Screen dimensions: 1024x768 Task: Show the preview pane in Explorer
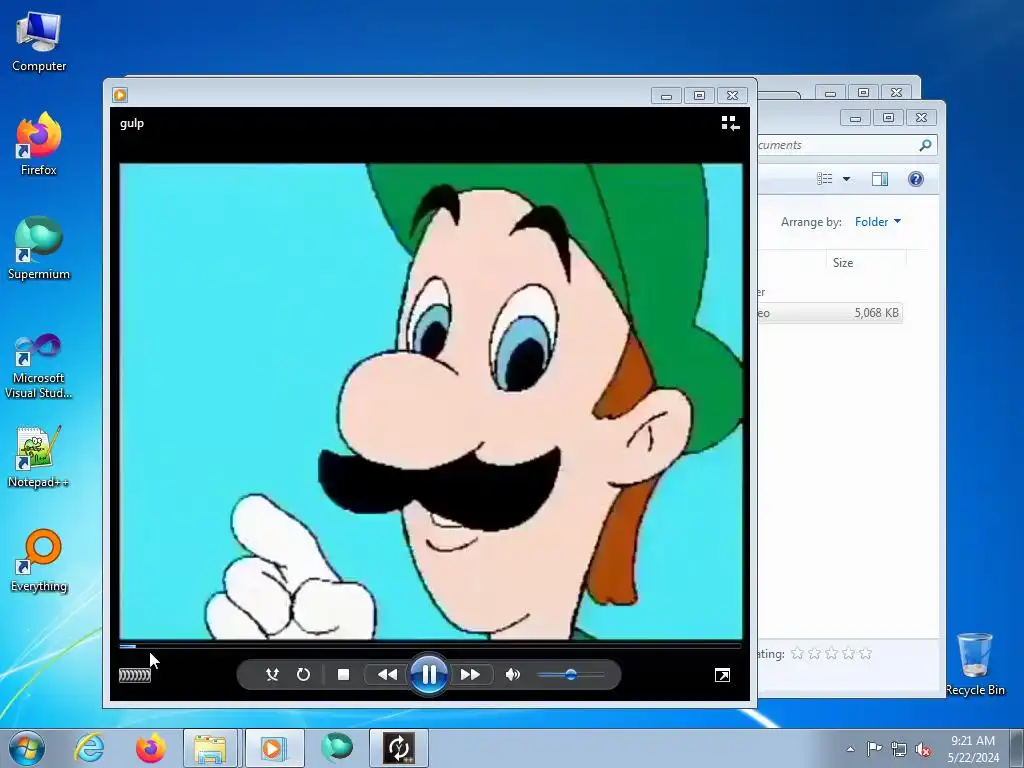(880, 180)
